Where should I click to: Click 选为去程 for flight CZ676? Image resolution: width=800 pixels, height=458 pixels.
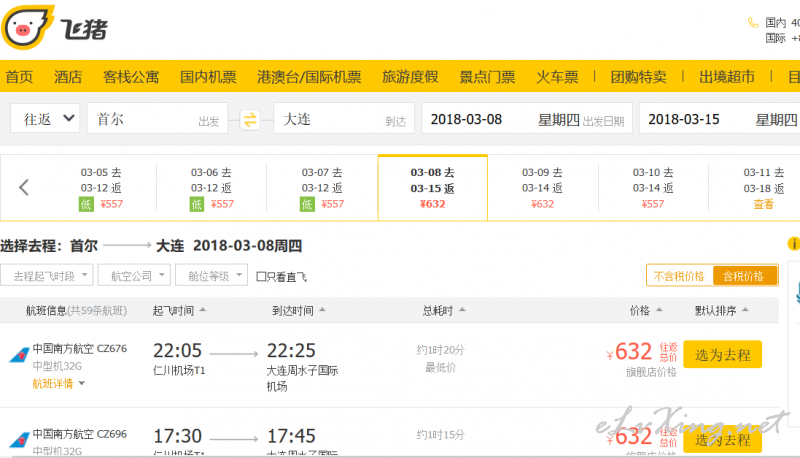[x=722, y=354]
